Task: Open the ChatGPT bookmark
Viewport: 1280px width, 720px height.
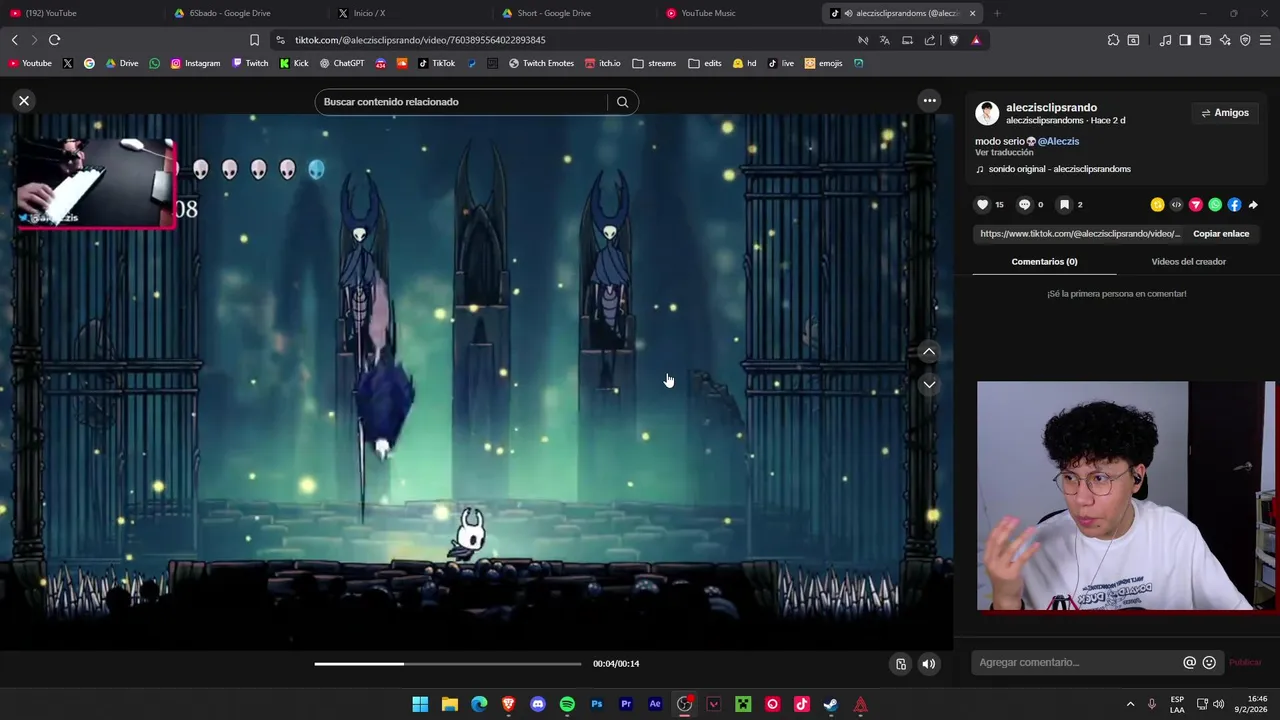Action: tap(341, 63)
